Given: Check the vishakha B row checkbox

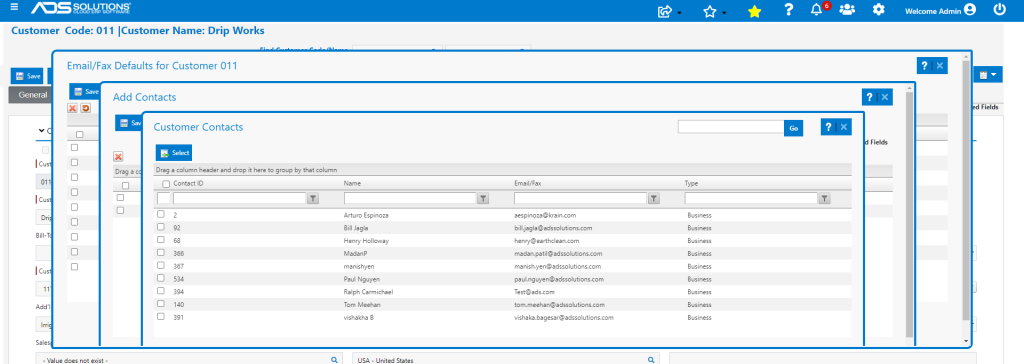Looking at the screenshot, I should (161, 317).
